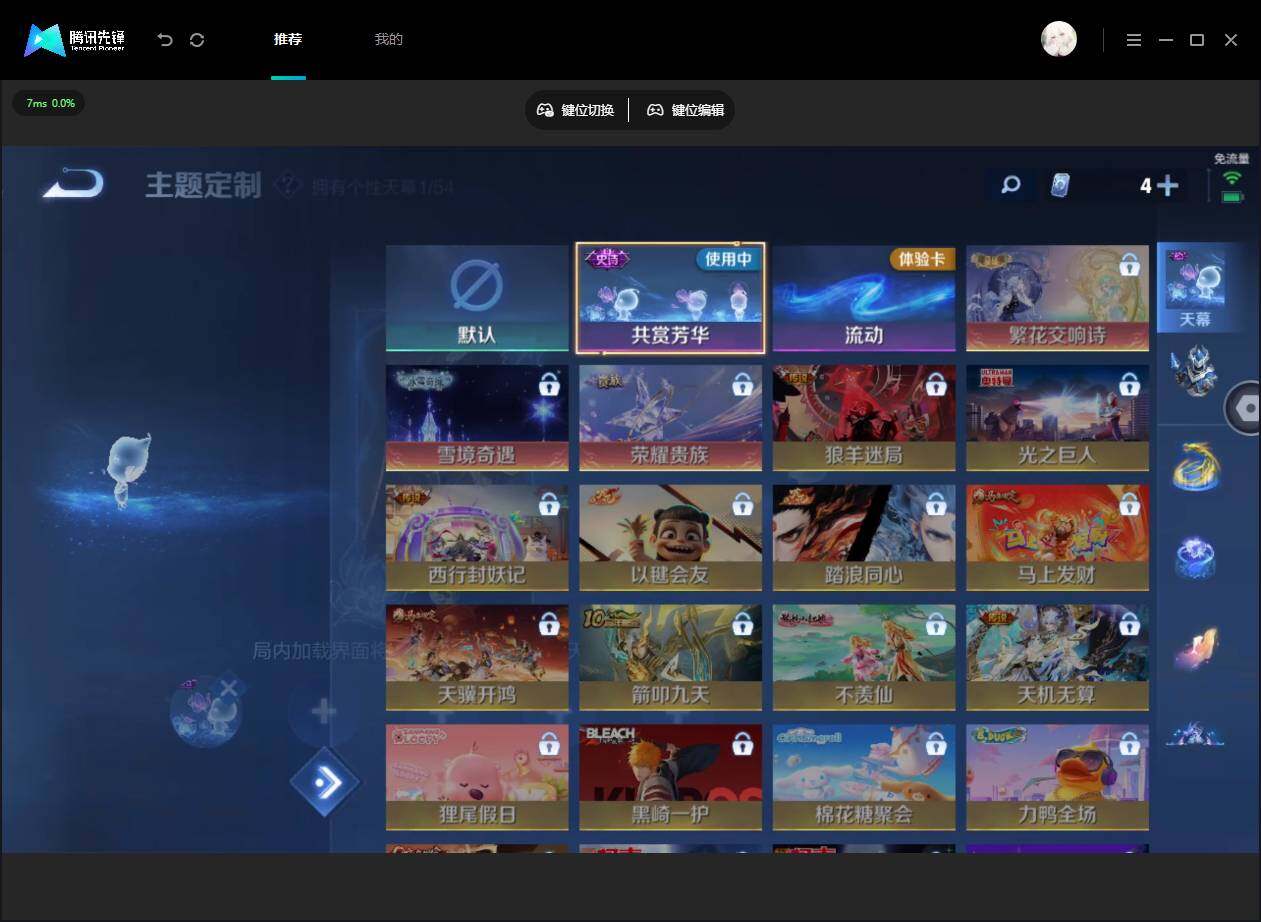Click the plus icon beside count 4

tap(1167, 185)
